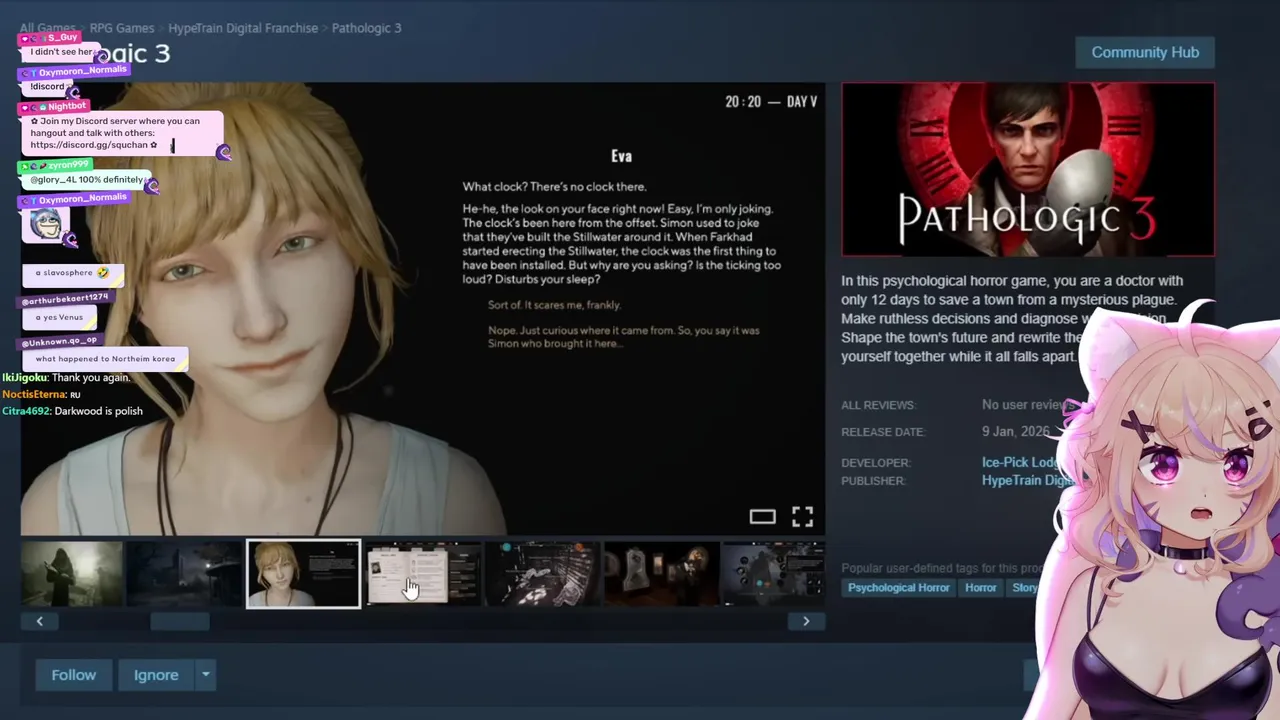
Task: Select the last partially visible map thumbnail
Action: click(774, 574)
